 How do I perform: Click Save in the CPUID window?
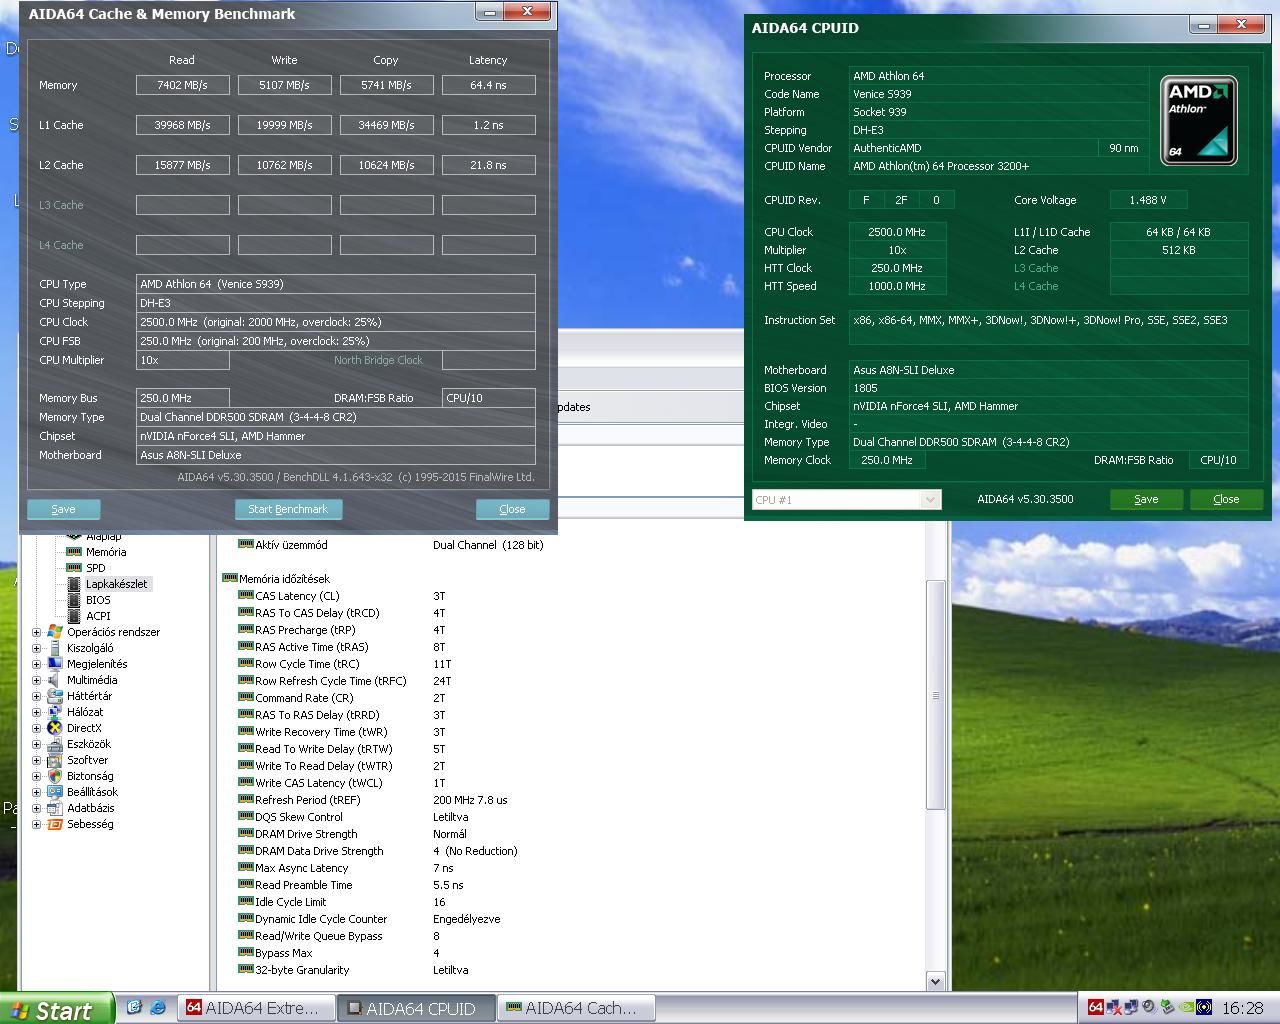(1146, 499)
